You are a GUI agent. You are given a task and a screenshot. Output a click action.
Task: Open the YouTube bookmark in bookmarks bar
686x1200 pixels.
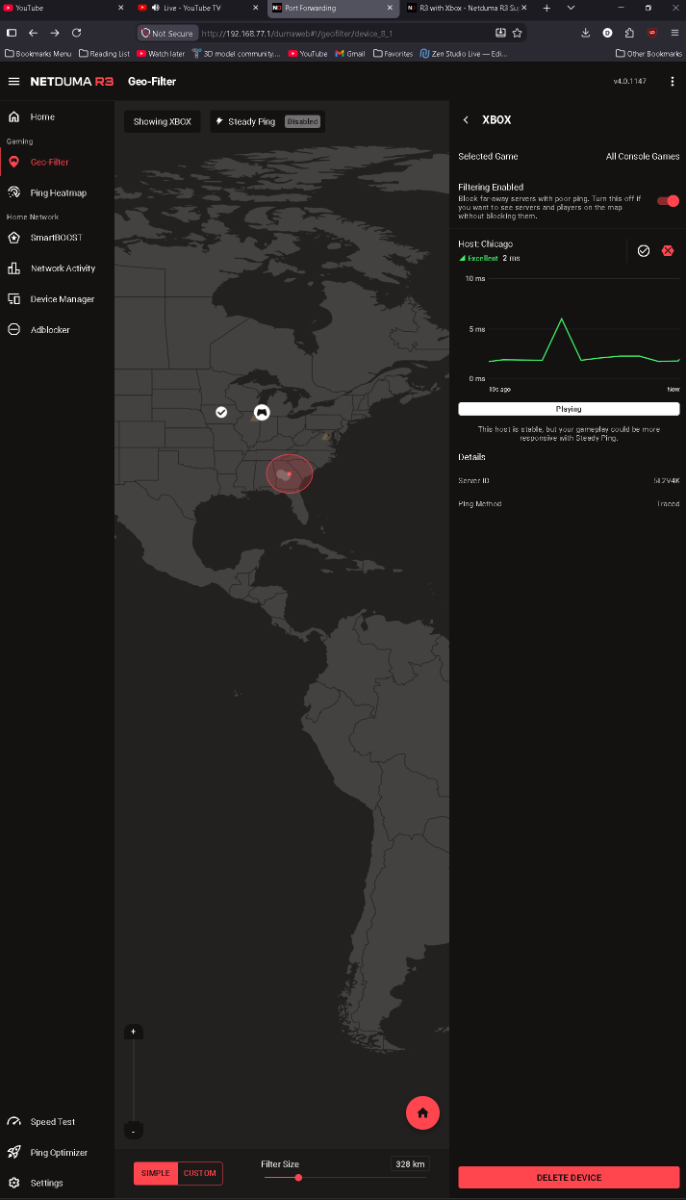click(x=308, y=54)
